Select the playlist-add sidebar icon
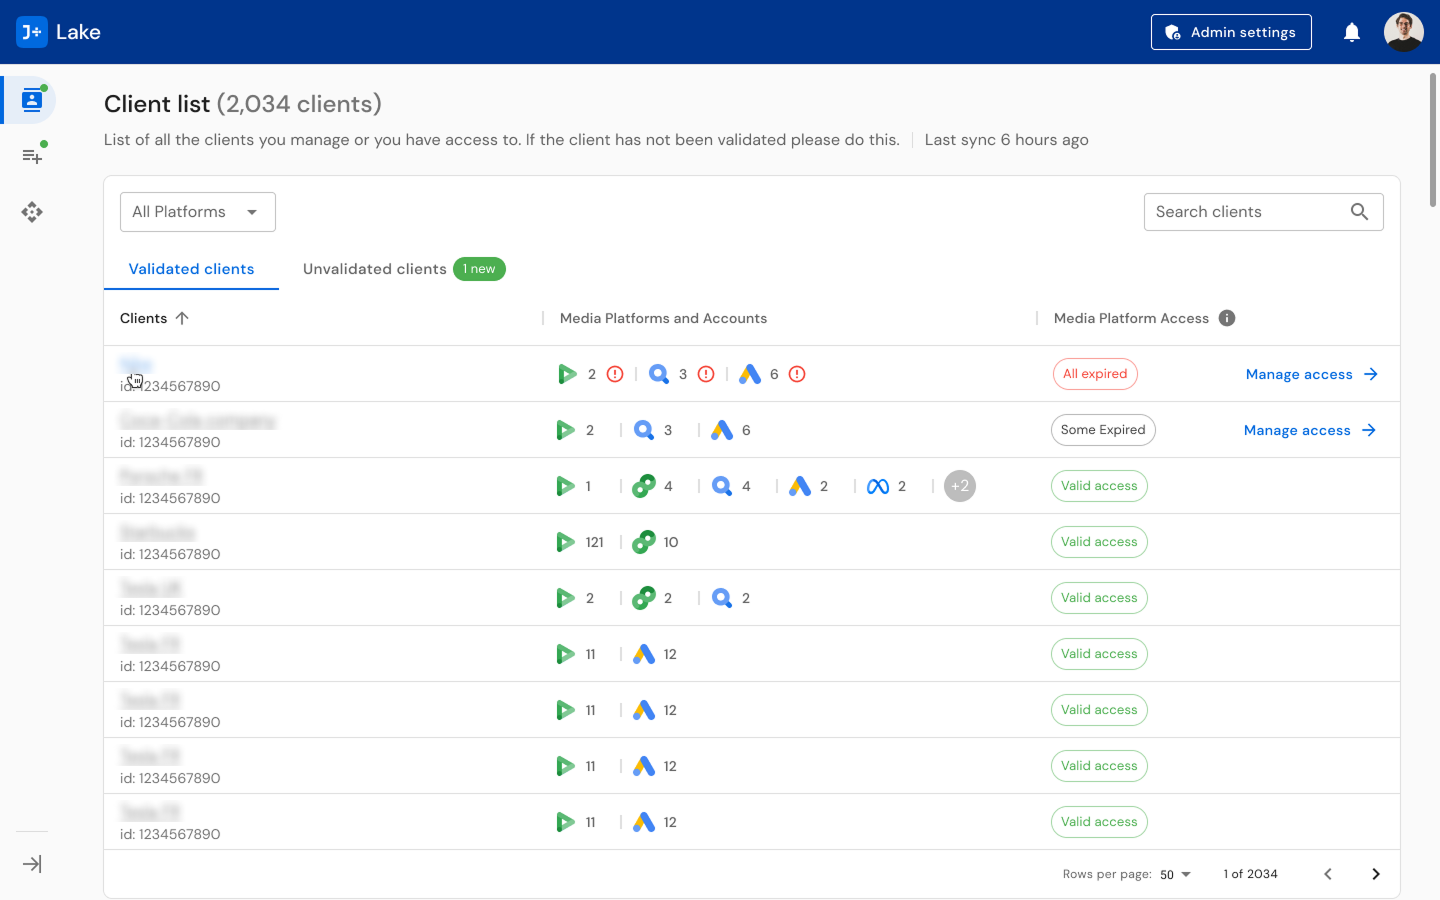 tap(31, 155)
